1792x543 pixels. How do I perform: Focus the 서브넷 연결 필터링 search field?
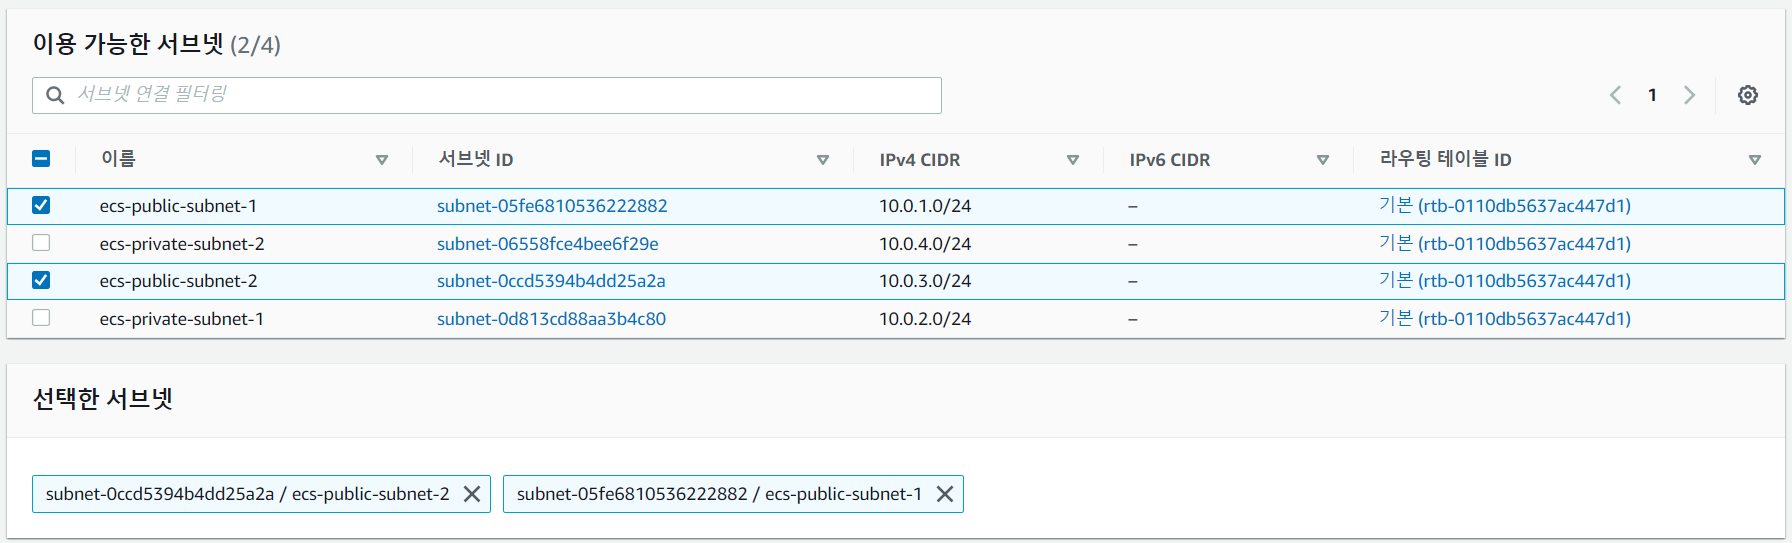point(487,95)
